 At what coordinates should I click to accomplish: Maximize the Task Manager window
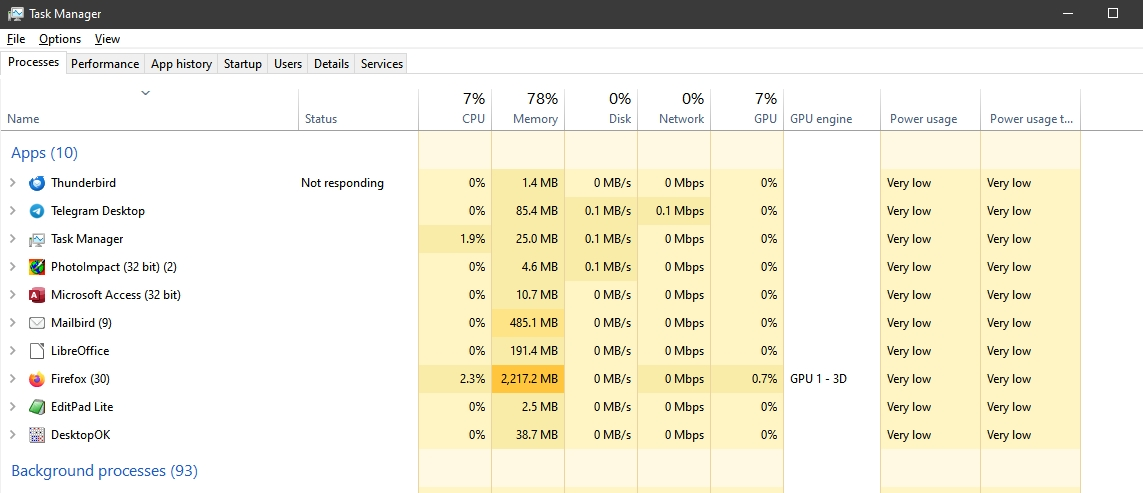[x=1112, y=13]
